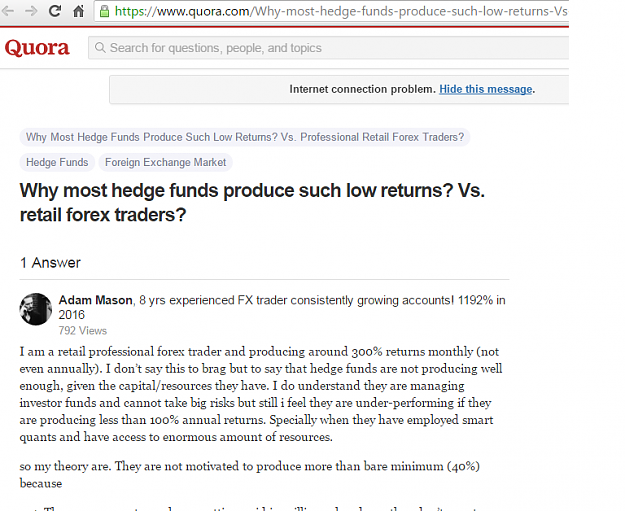Click the answer paragraph starting 'I am a retail'

(x=261, y=394)
